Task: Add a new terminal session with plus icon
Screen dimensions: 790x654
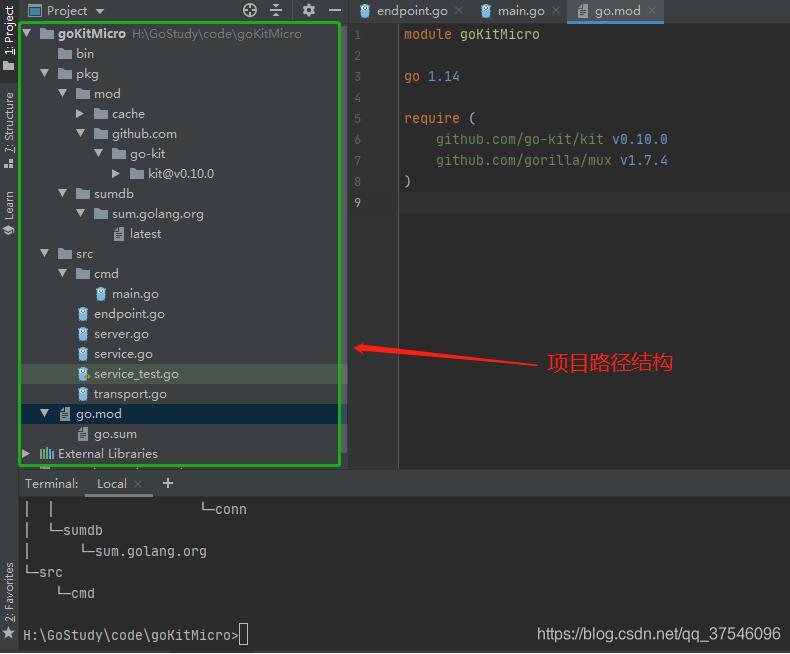Action: [x=168, y=483]
